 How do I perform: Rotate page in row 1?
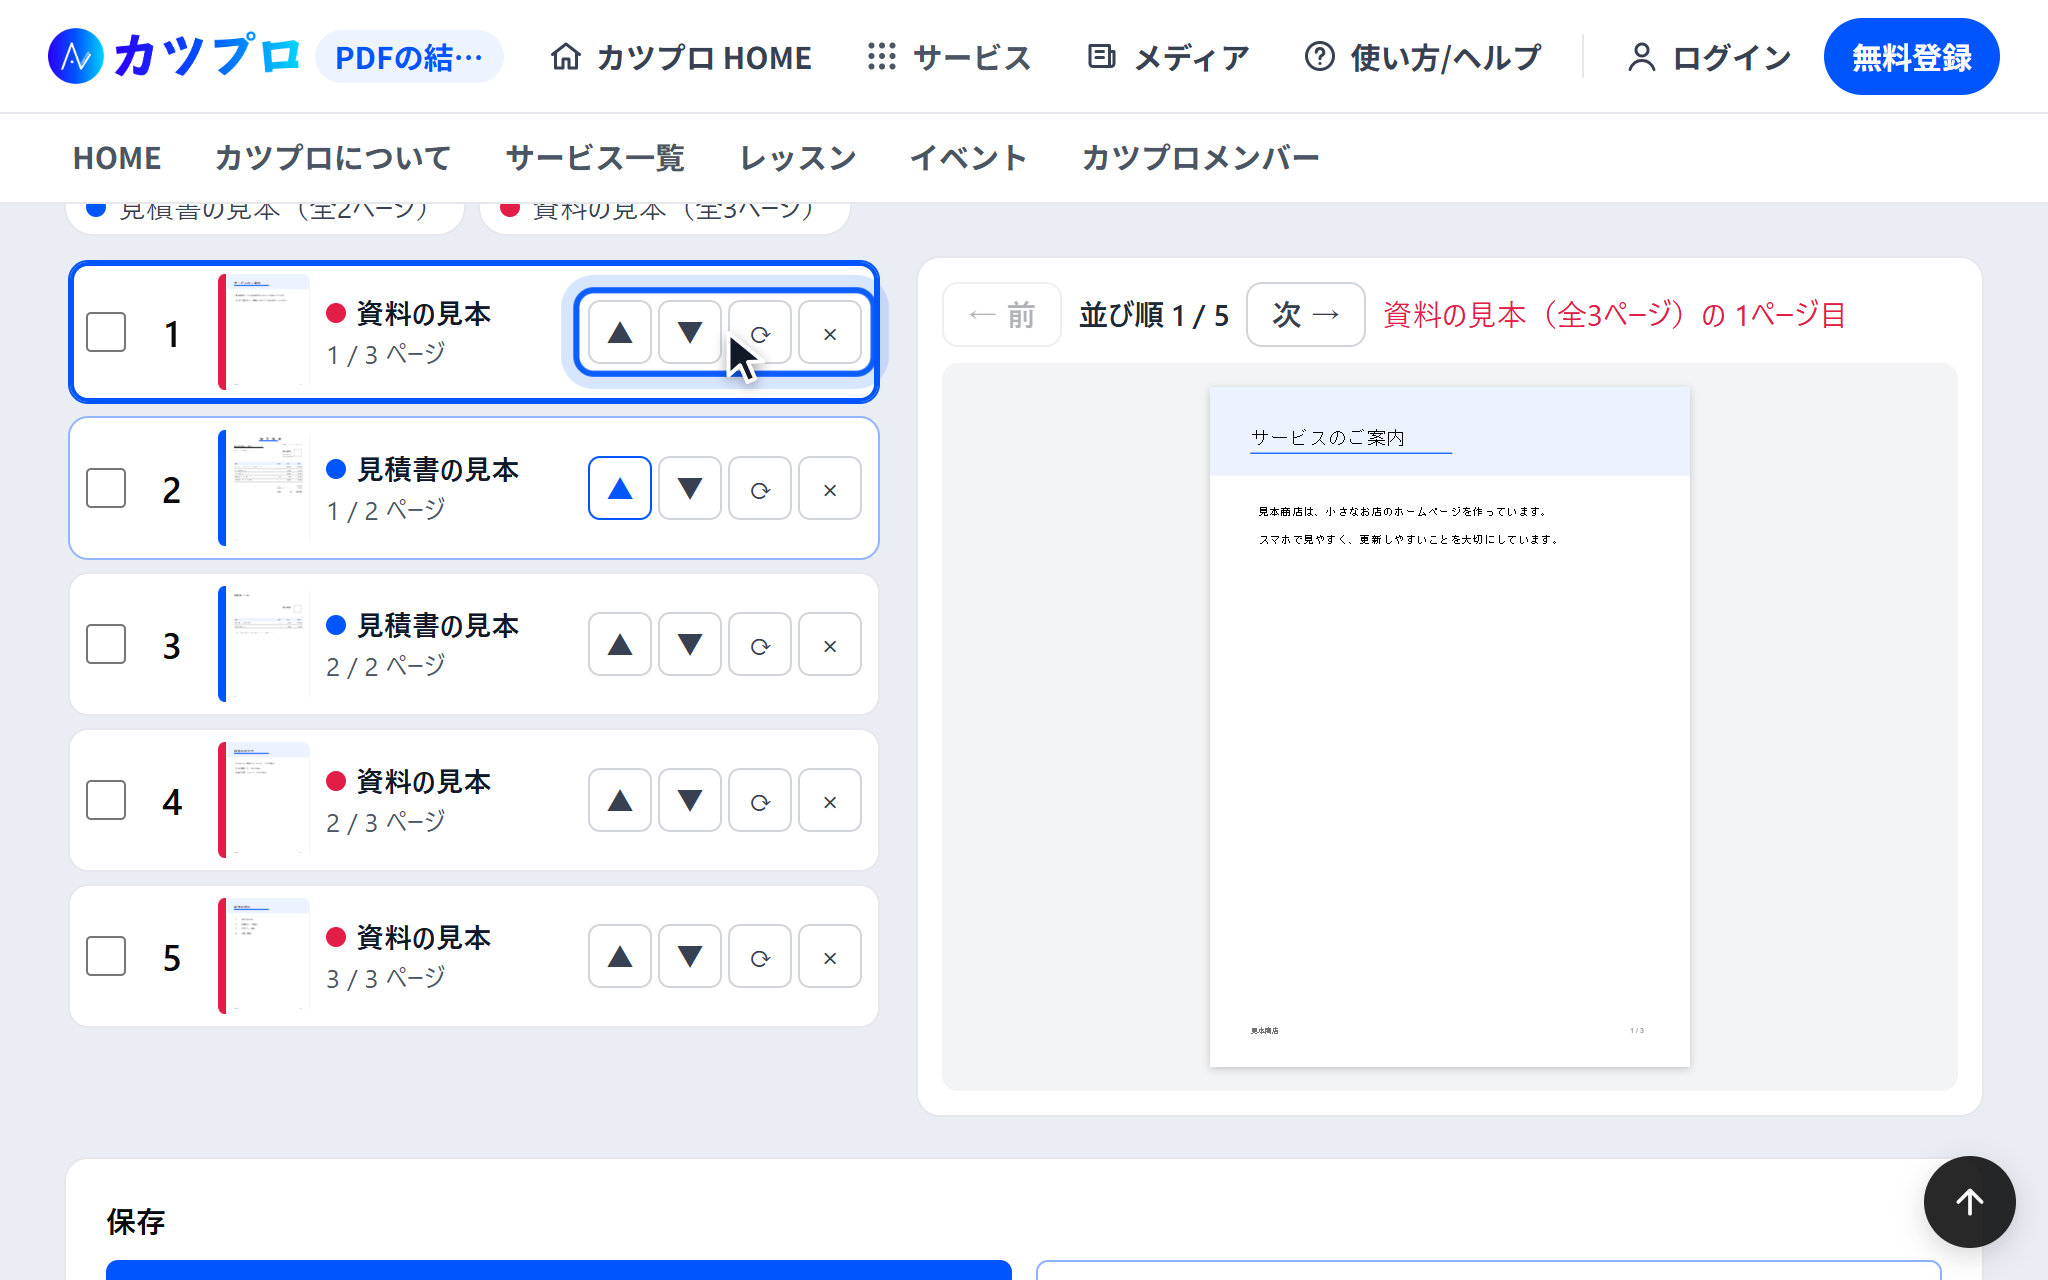pyautogui.click(x=760, y=333)
